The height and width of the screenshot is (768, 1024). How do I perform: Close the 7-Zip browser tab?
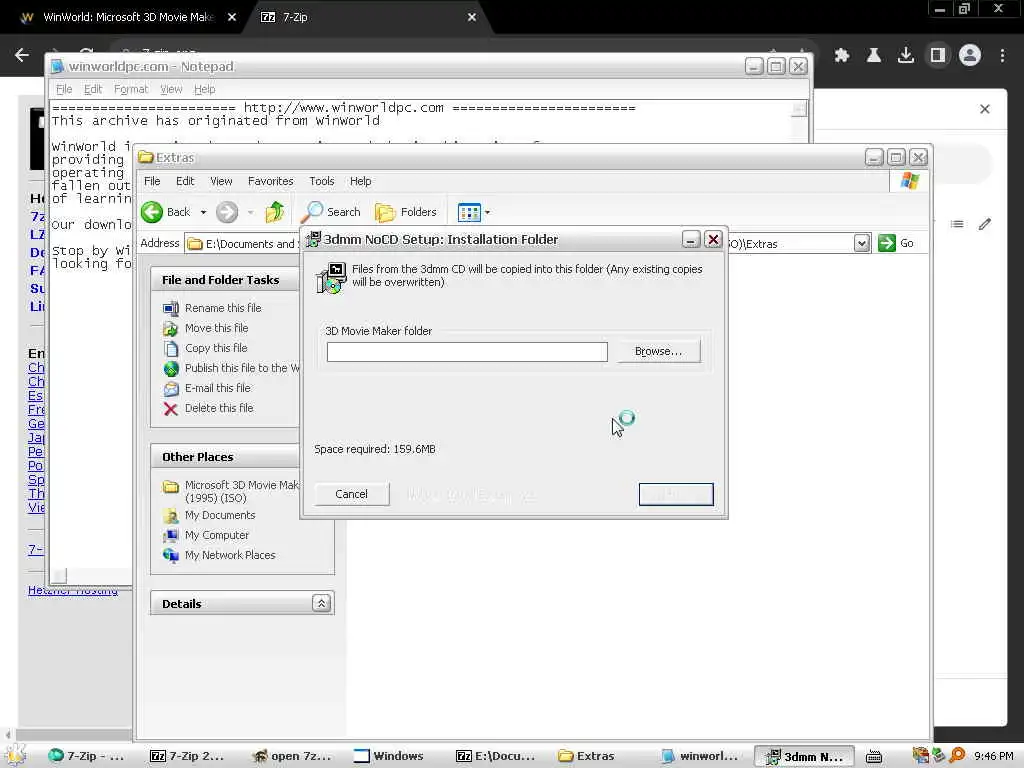click(x=472, y=17)
